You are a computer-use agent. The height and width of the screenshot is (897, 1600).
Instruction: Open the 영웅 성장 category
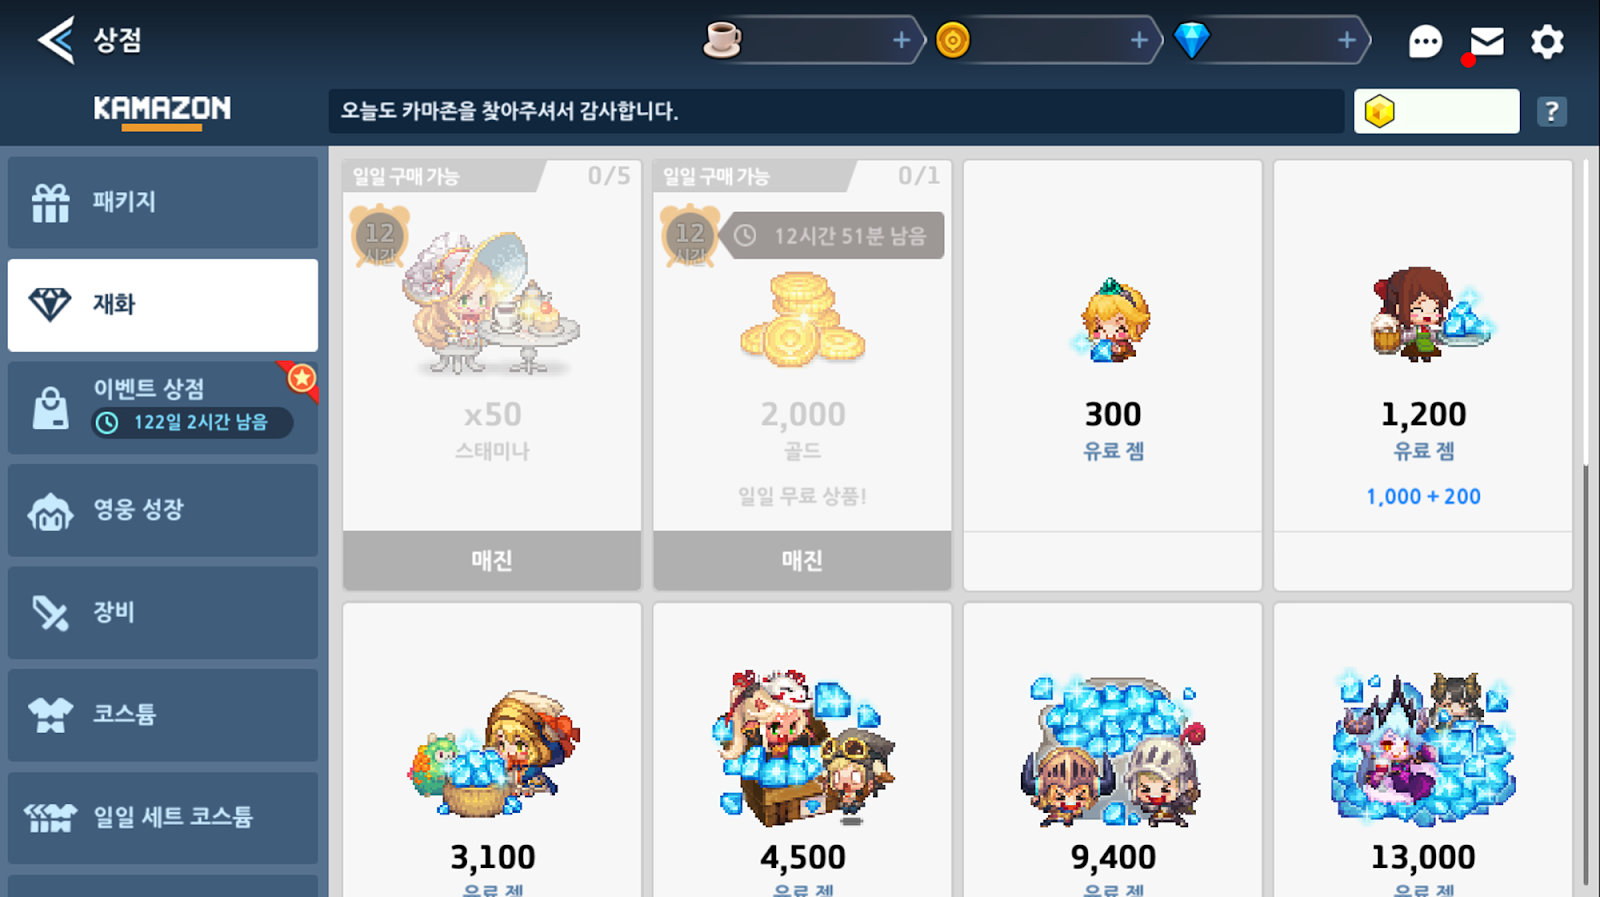[x=163, y=510]
